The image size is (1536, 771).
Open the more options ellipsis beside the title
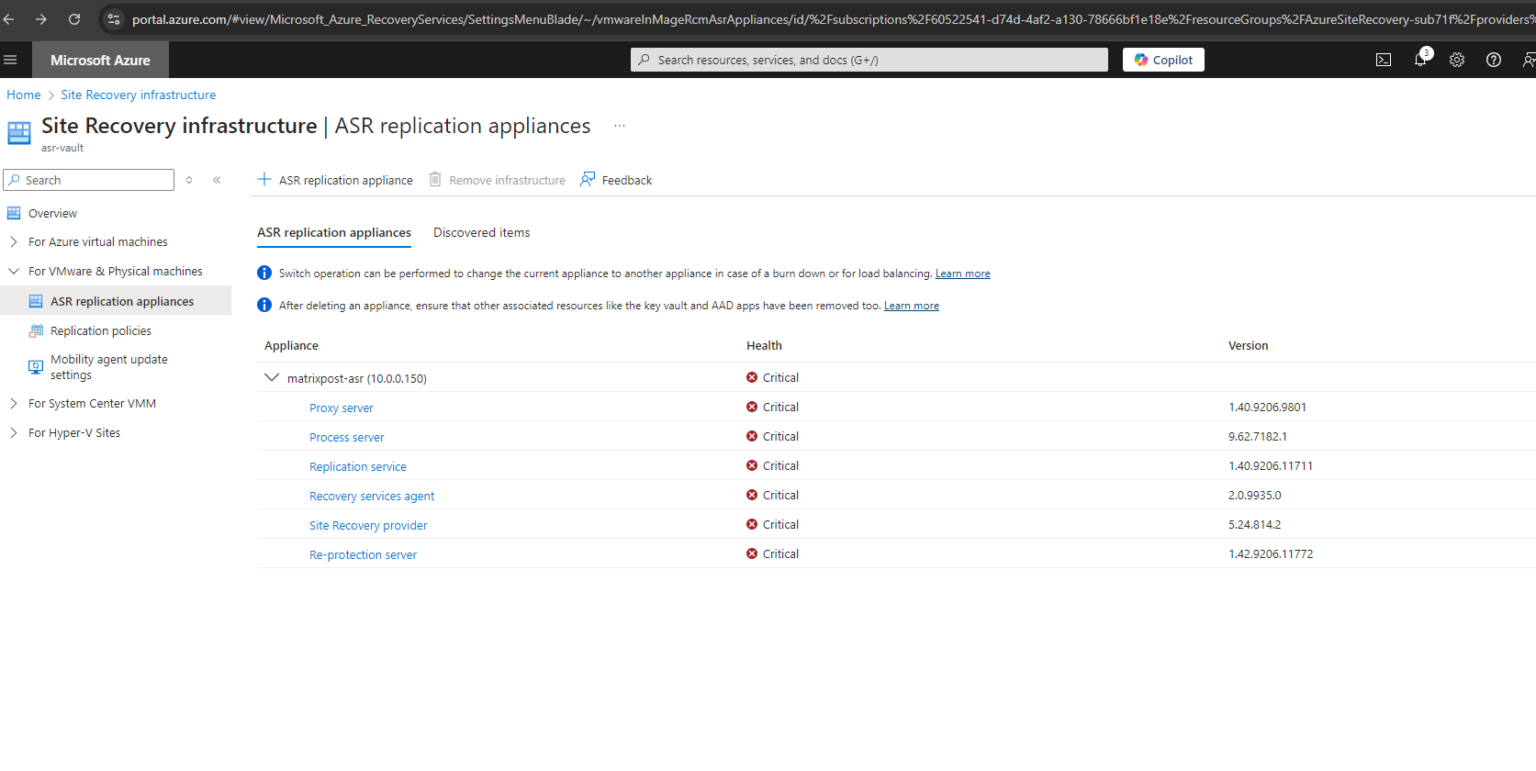click(620, 127)
